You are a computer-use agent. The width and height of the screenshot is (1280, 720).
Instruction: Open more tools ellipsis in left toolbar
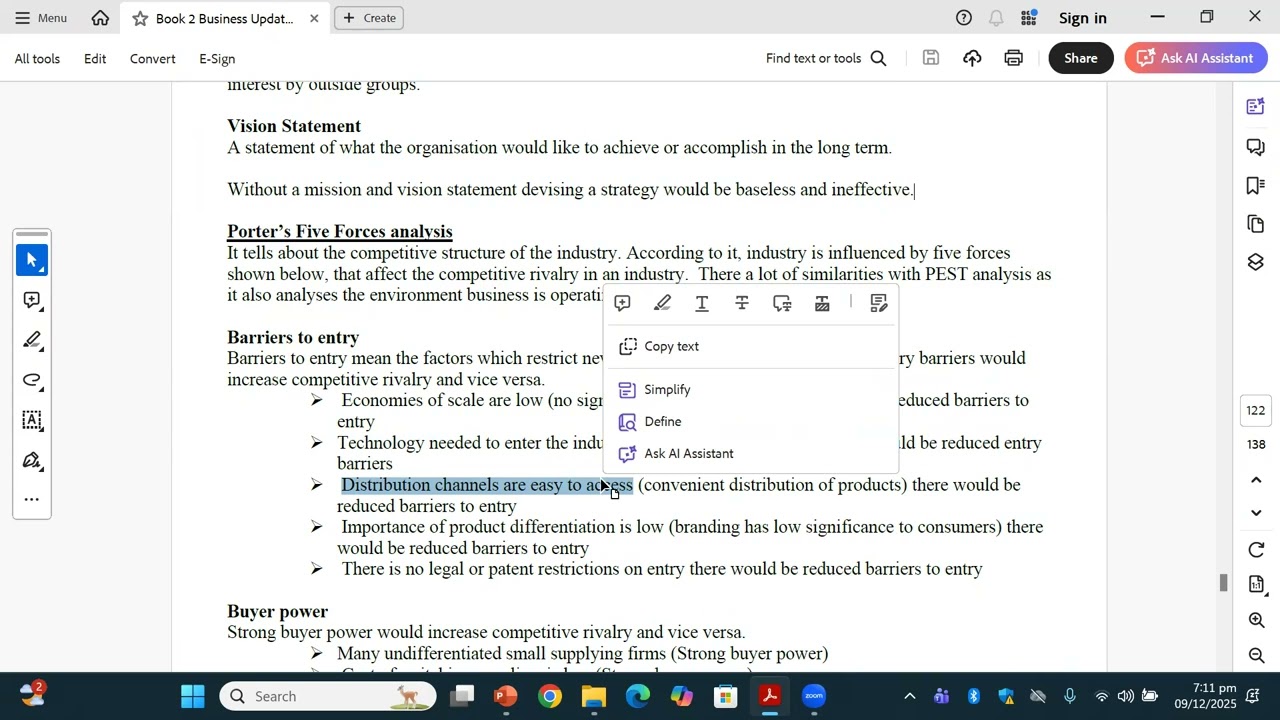coord(32,499)
